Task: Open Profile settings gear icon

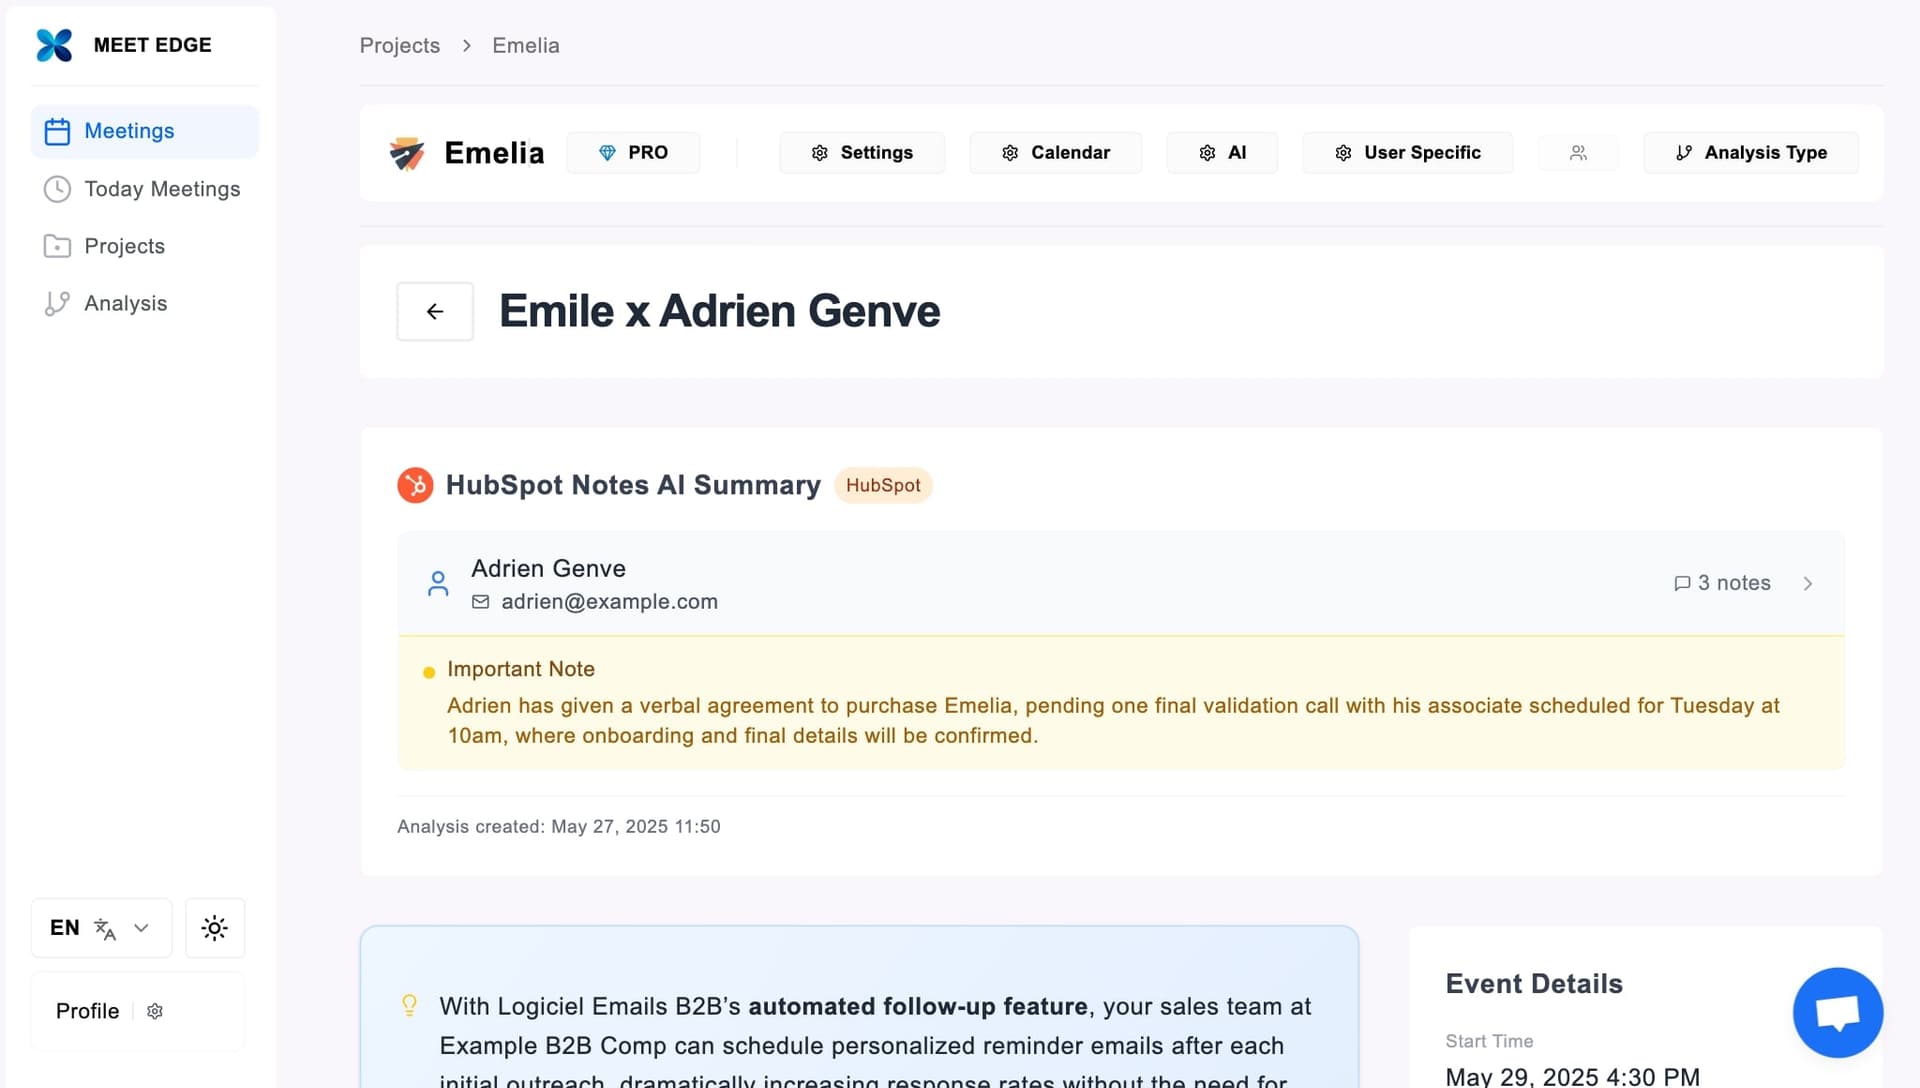Action: (x=155, y=1011)
